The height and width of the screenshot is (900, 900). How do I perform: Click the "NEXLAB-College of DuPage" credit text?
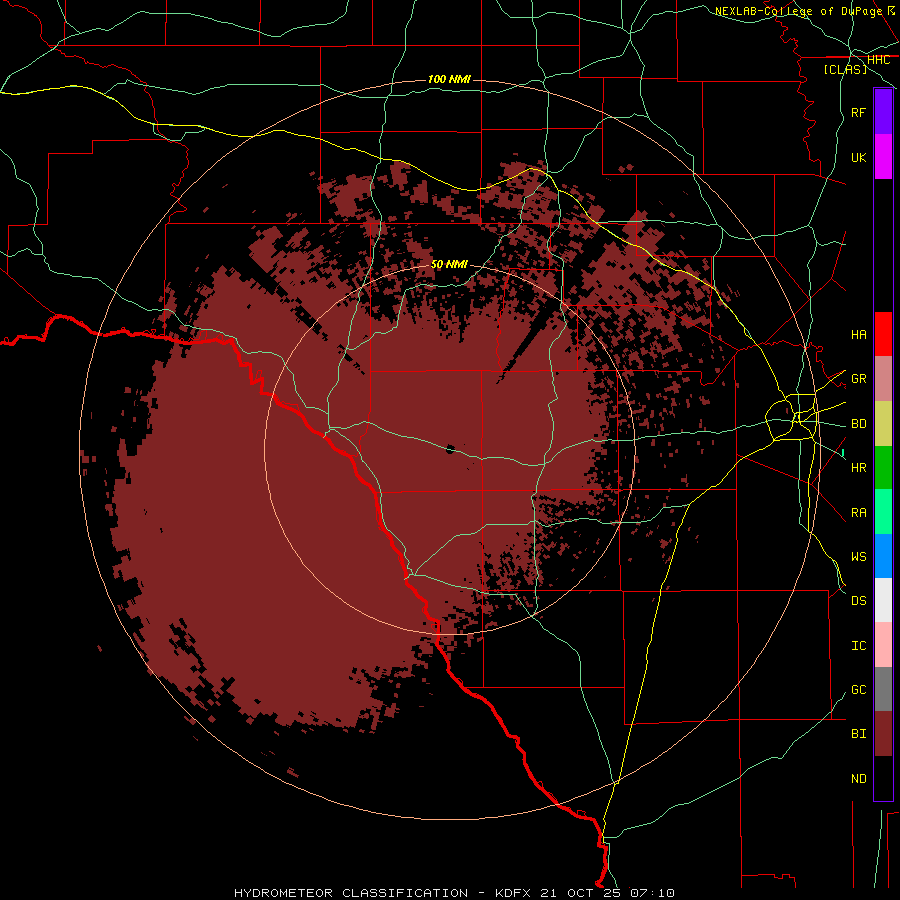click(x=801, y=11)
